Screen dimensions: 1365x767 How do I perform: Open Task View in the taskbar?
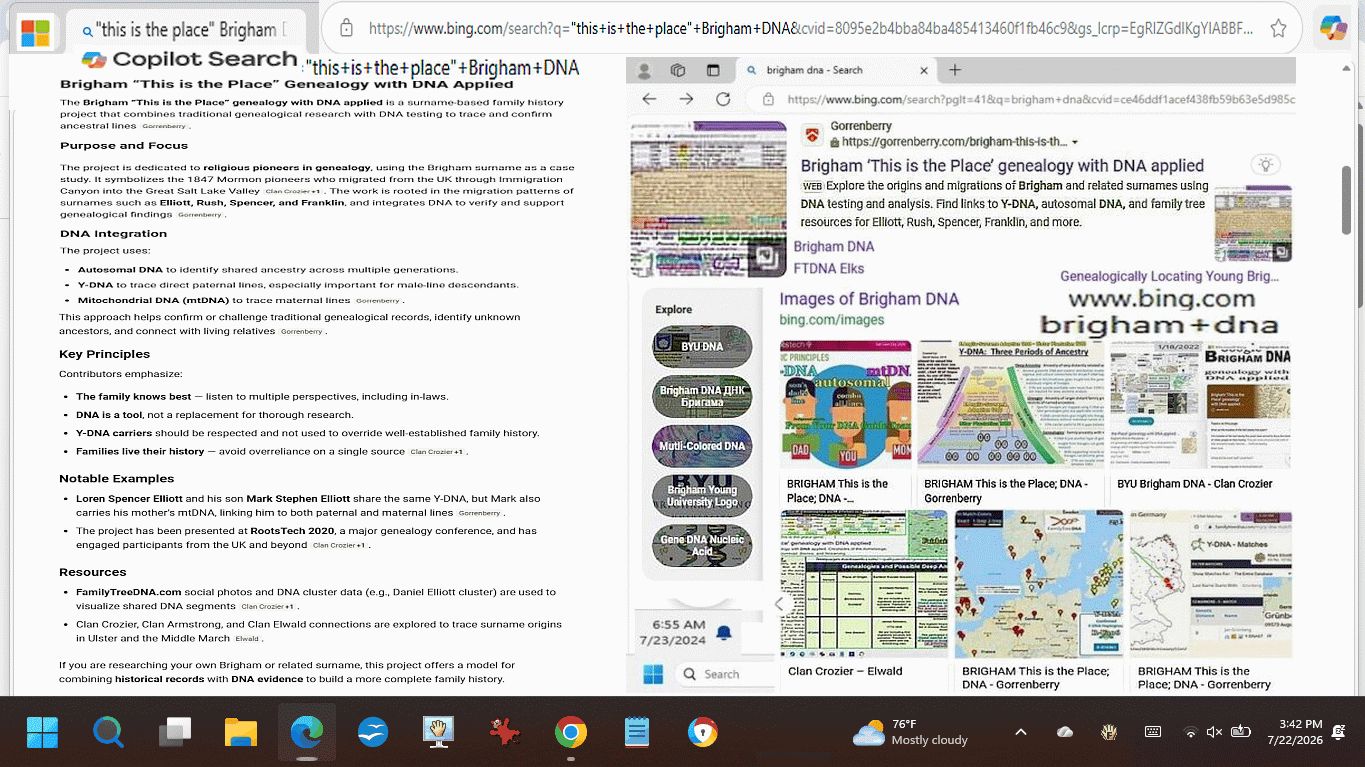point(175,733)
